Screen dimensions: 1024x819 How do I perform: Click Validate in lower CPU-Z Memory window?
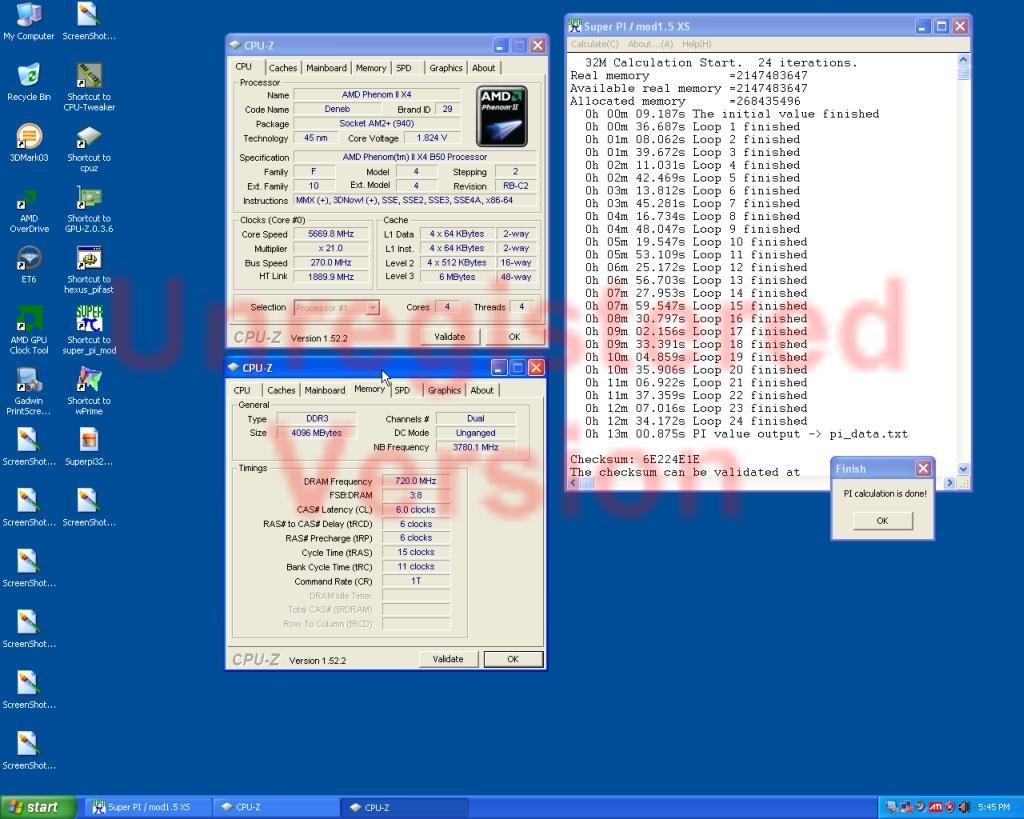[x=448, y=659]
